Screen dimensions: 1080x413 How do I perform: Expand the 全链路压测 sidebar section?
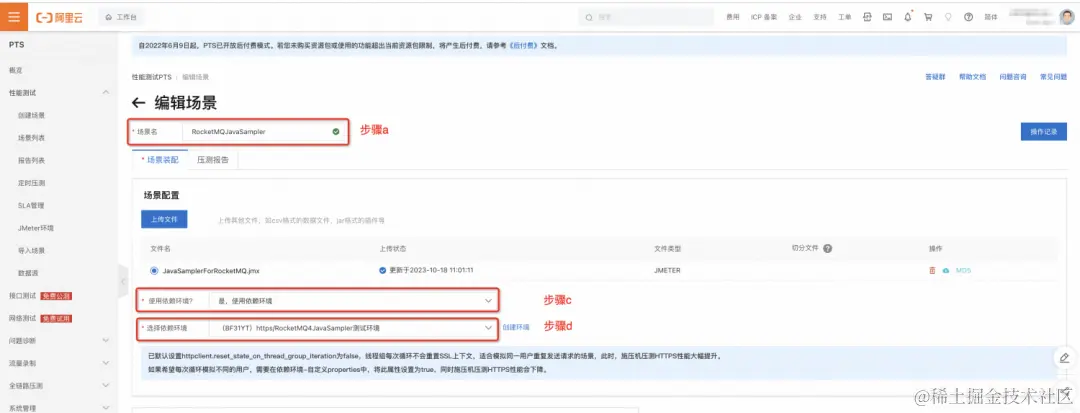(x=106, y=385)
